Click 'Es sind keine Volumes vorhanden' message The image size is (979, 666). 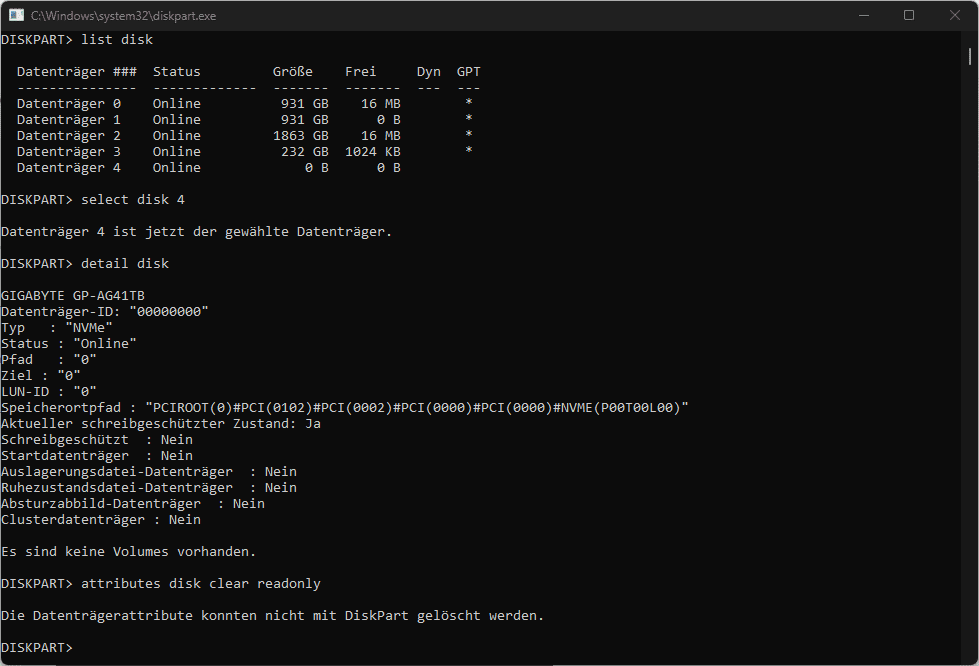(129, 552)
